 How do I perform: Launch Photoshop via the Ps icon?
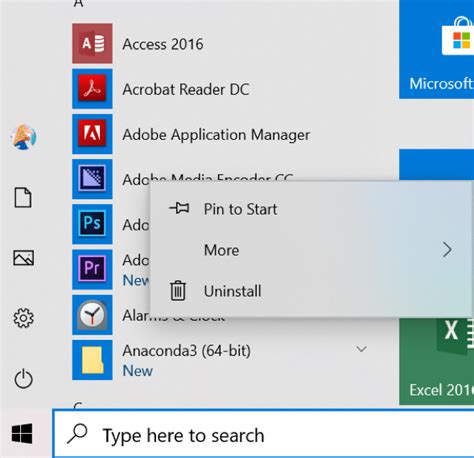(x=92, y=224)
